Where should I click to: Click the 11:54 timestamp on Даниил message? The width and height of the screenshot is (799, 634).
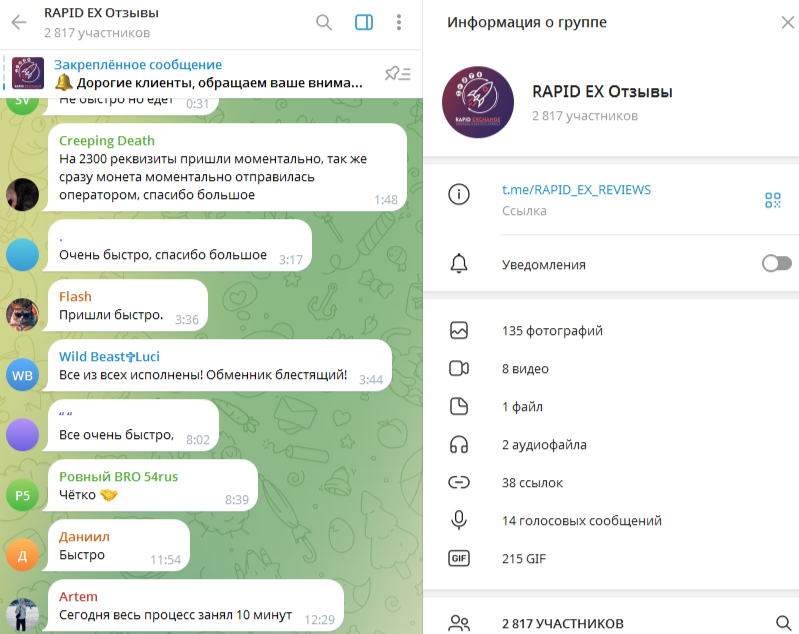pyautogui.click(x=166, y=560)
